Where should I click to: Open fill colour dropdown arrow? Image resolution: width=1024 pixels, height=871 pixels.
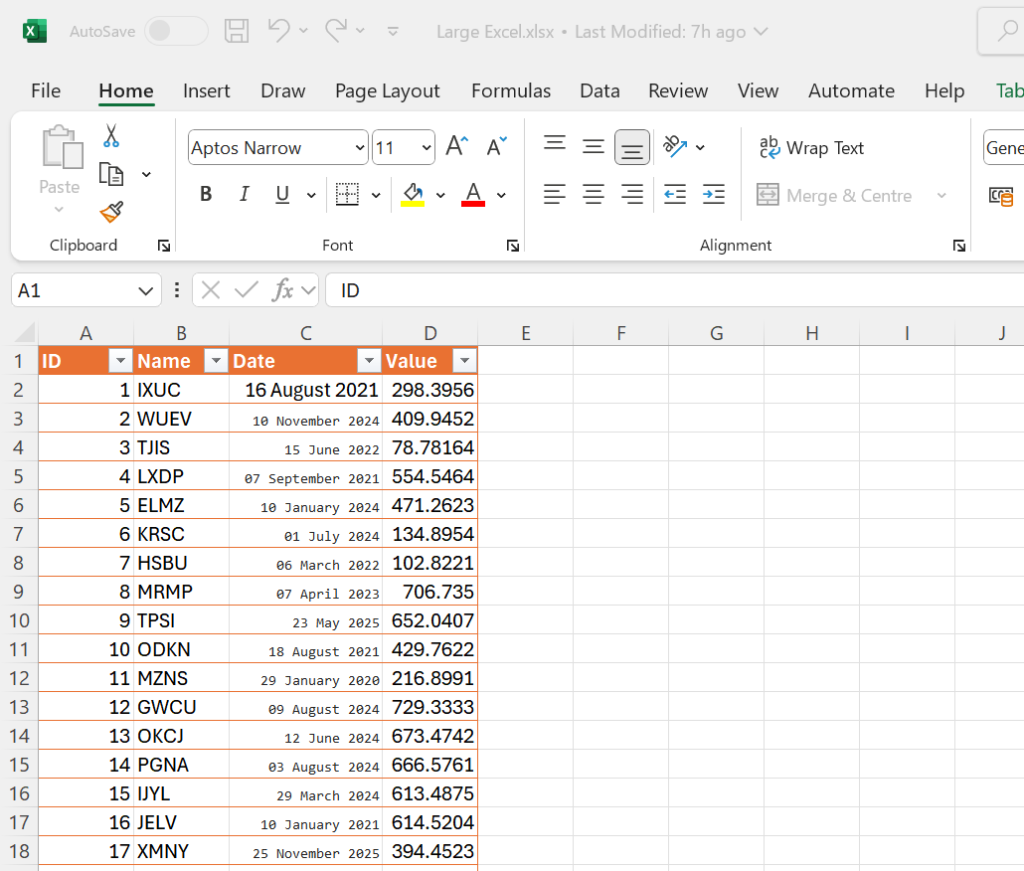(441, 195)
